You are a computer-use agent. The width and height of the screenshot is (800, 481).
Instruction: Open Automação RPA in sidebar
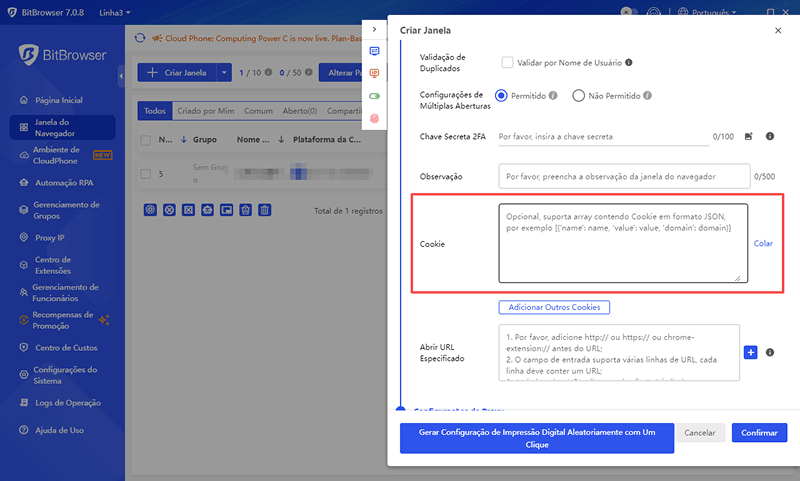62,183
